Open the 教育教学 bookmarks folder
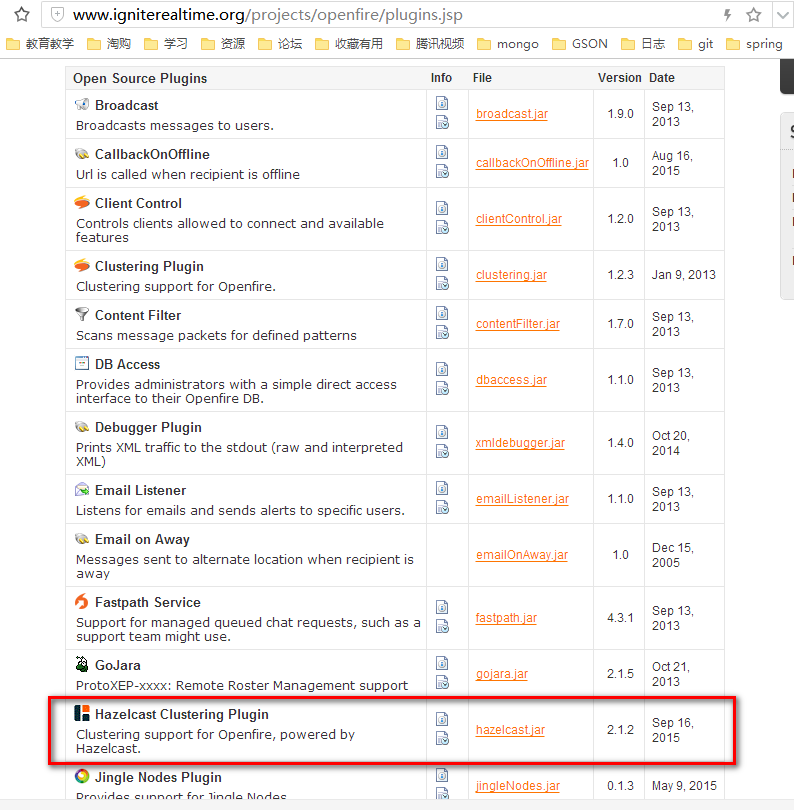Image resolution: width=794 pixels, height=810 pixels. tap(40, 44)
